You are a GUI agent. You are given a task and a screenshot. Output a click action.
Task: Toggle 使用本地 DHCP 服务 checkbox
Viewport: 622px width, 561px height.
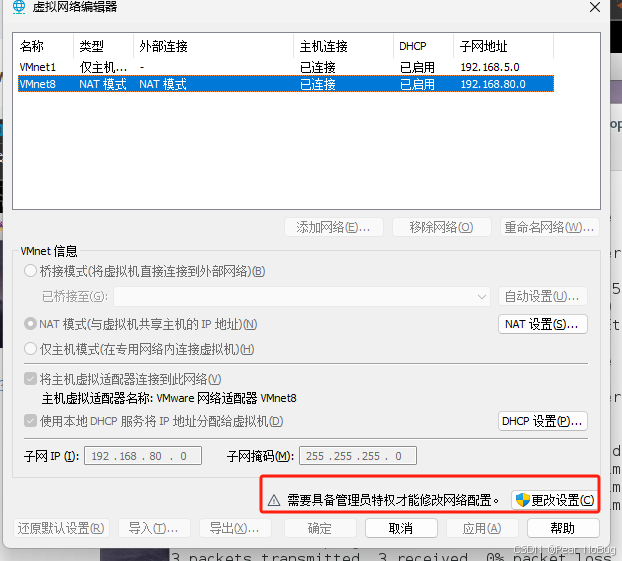[x=30, y=421]
